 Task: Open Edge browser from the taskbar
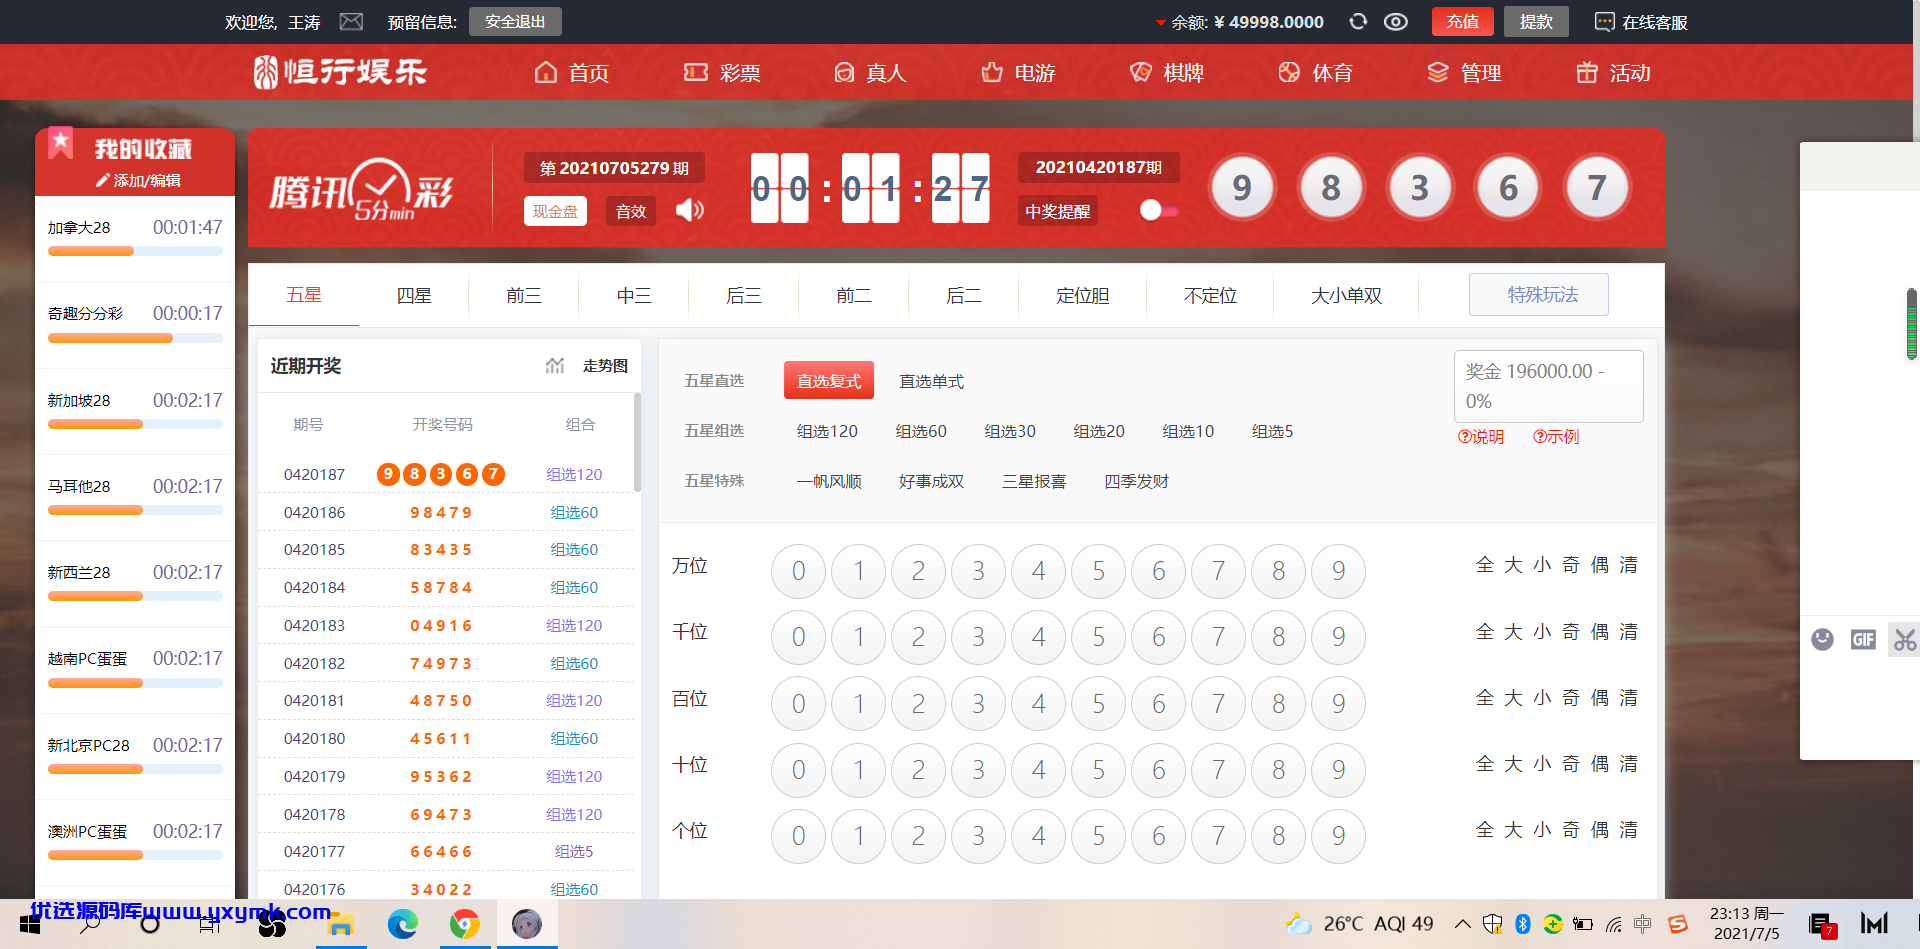point(403,924)
